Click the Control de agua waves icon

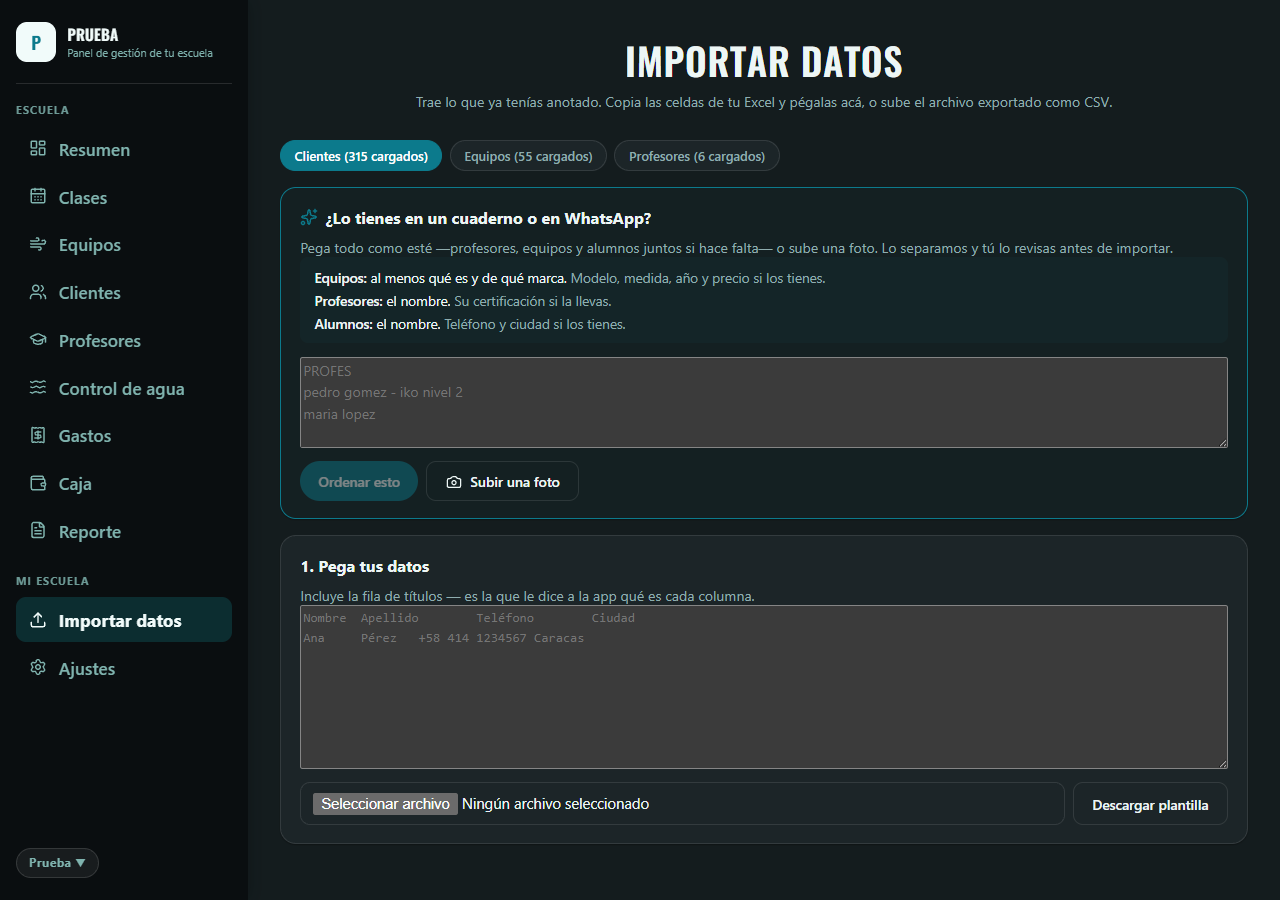pyautogui.click(x=38, y=388)
